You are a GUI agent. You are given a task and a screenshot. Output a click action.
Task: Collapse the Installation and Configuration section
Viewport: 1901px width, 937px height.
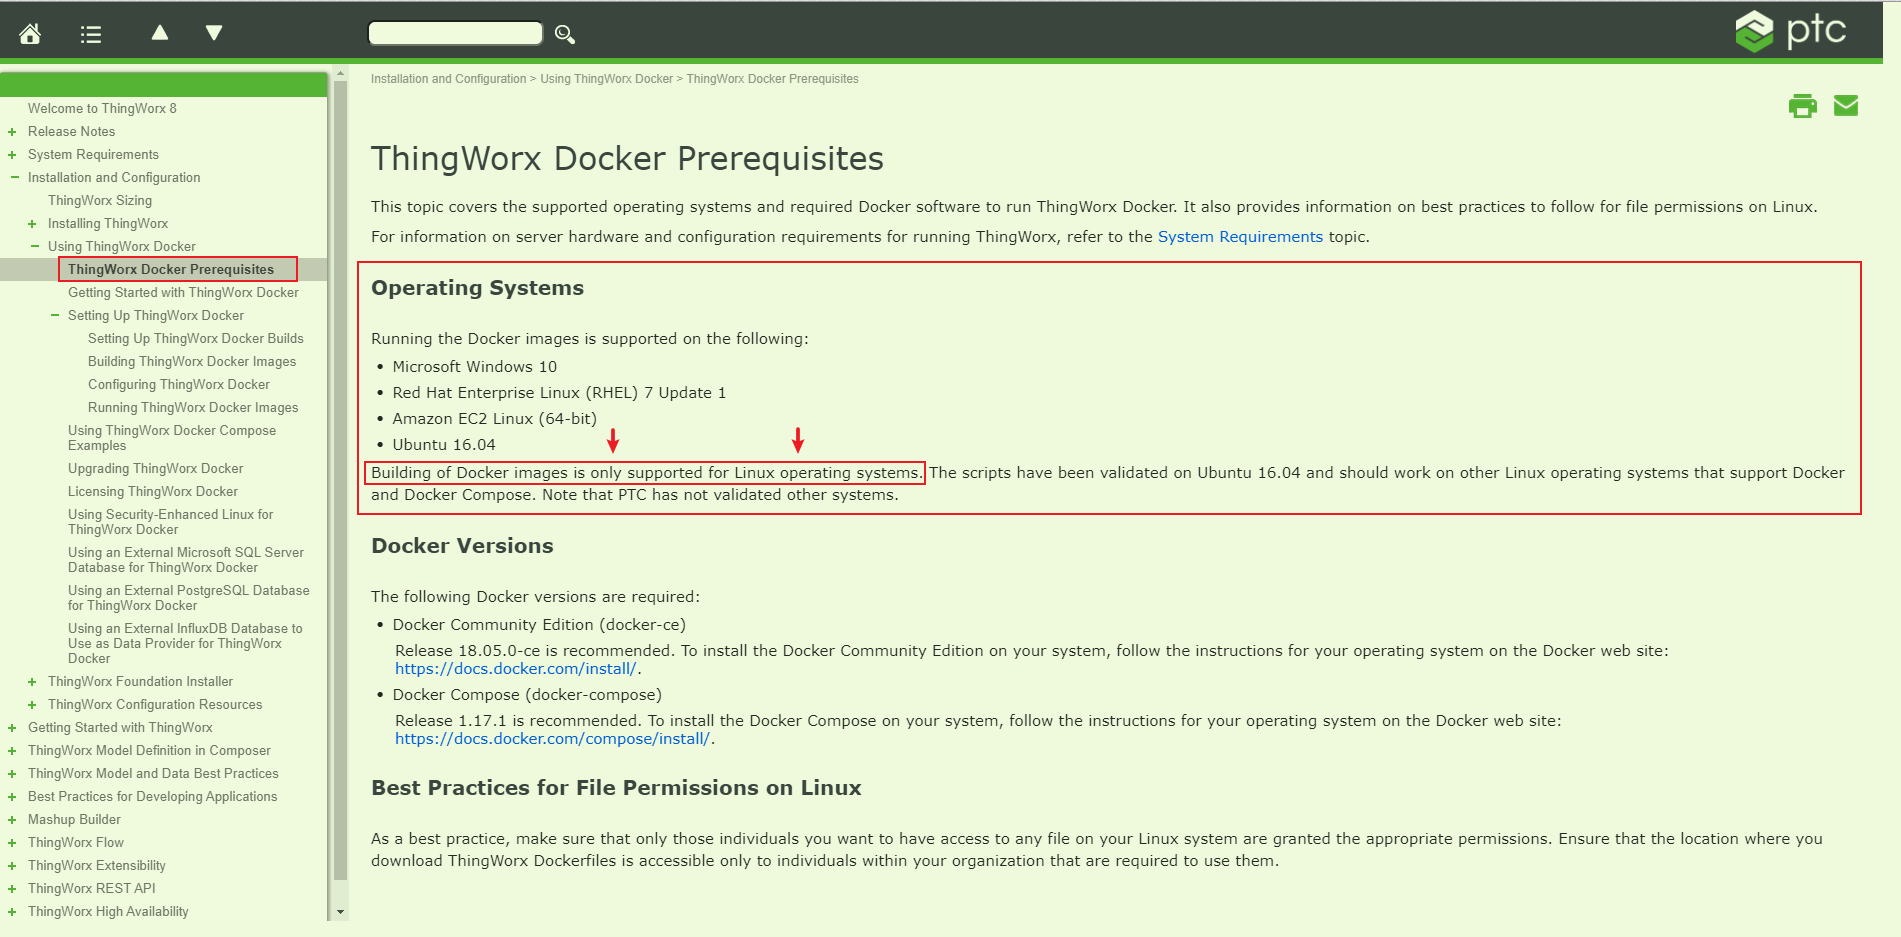click(13, 177)
